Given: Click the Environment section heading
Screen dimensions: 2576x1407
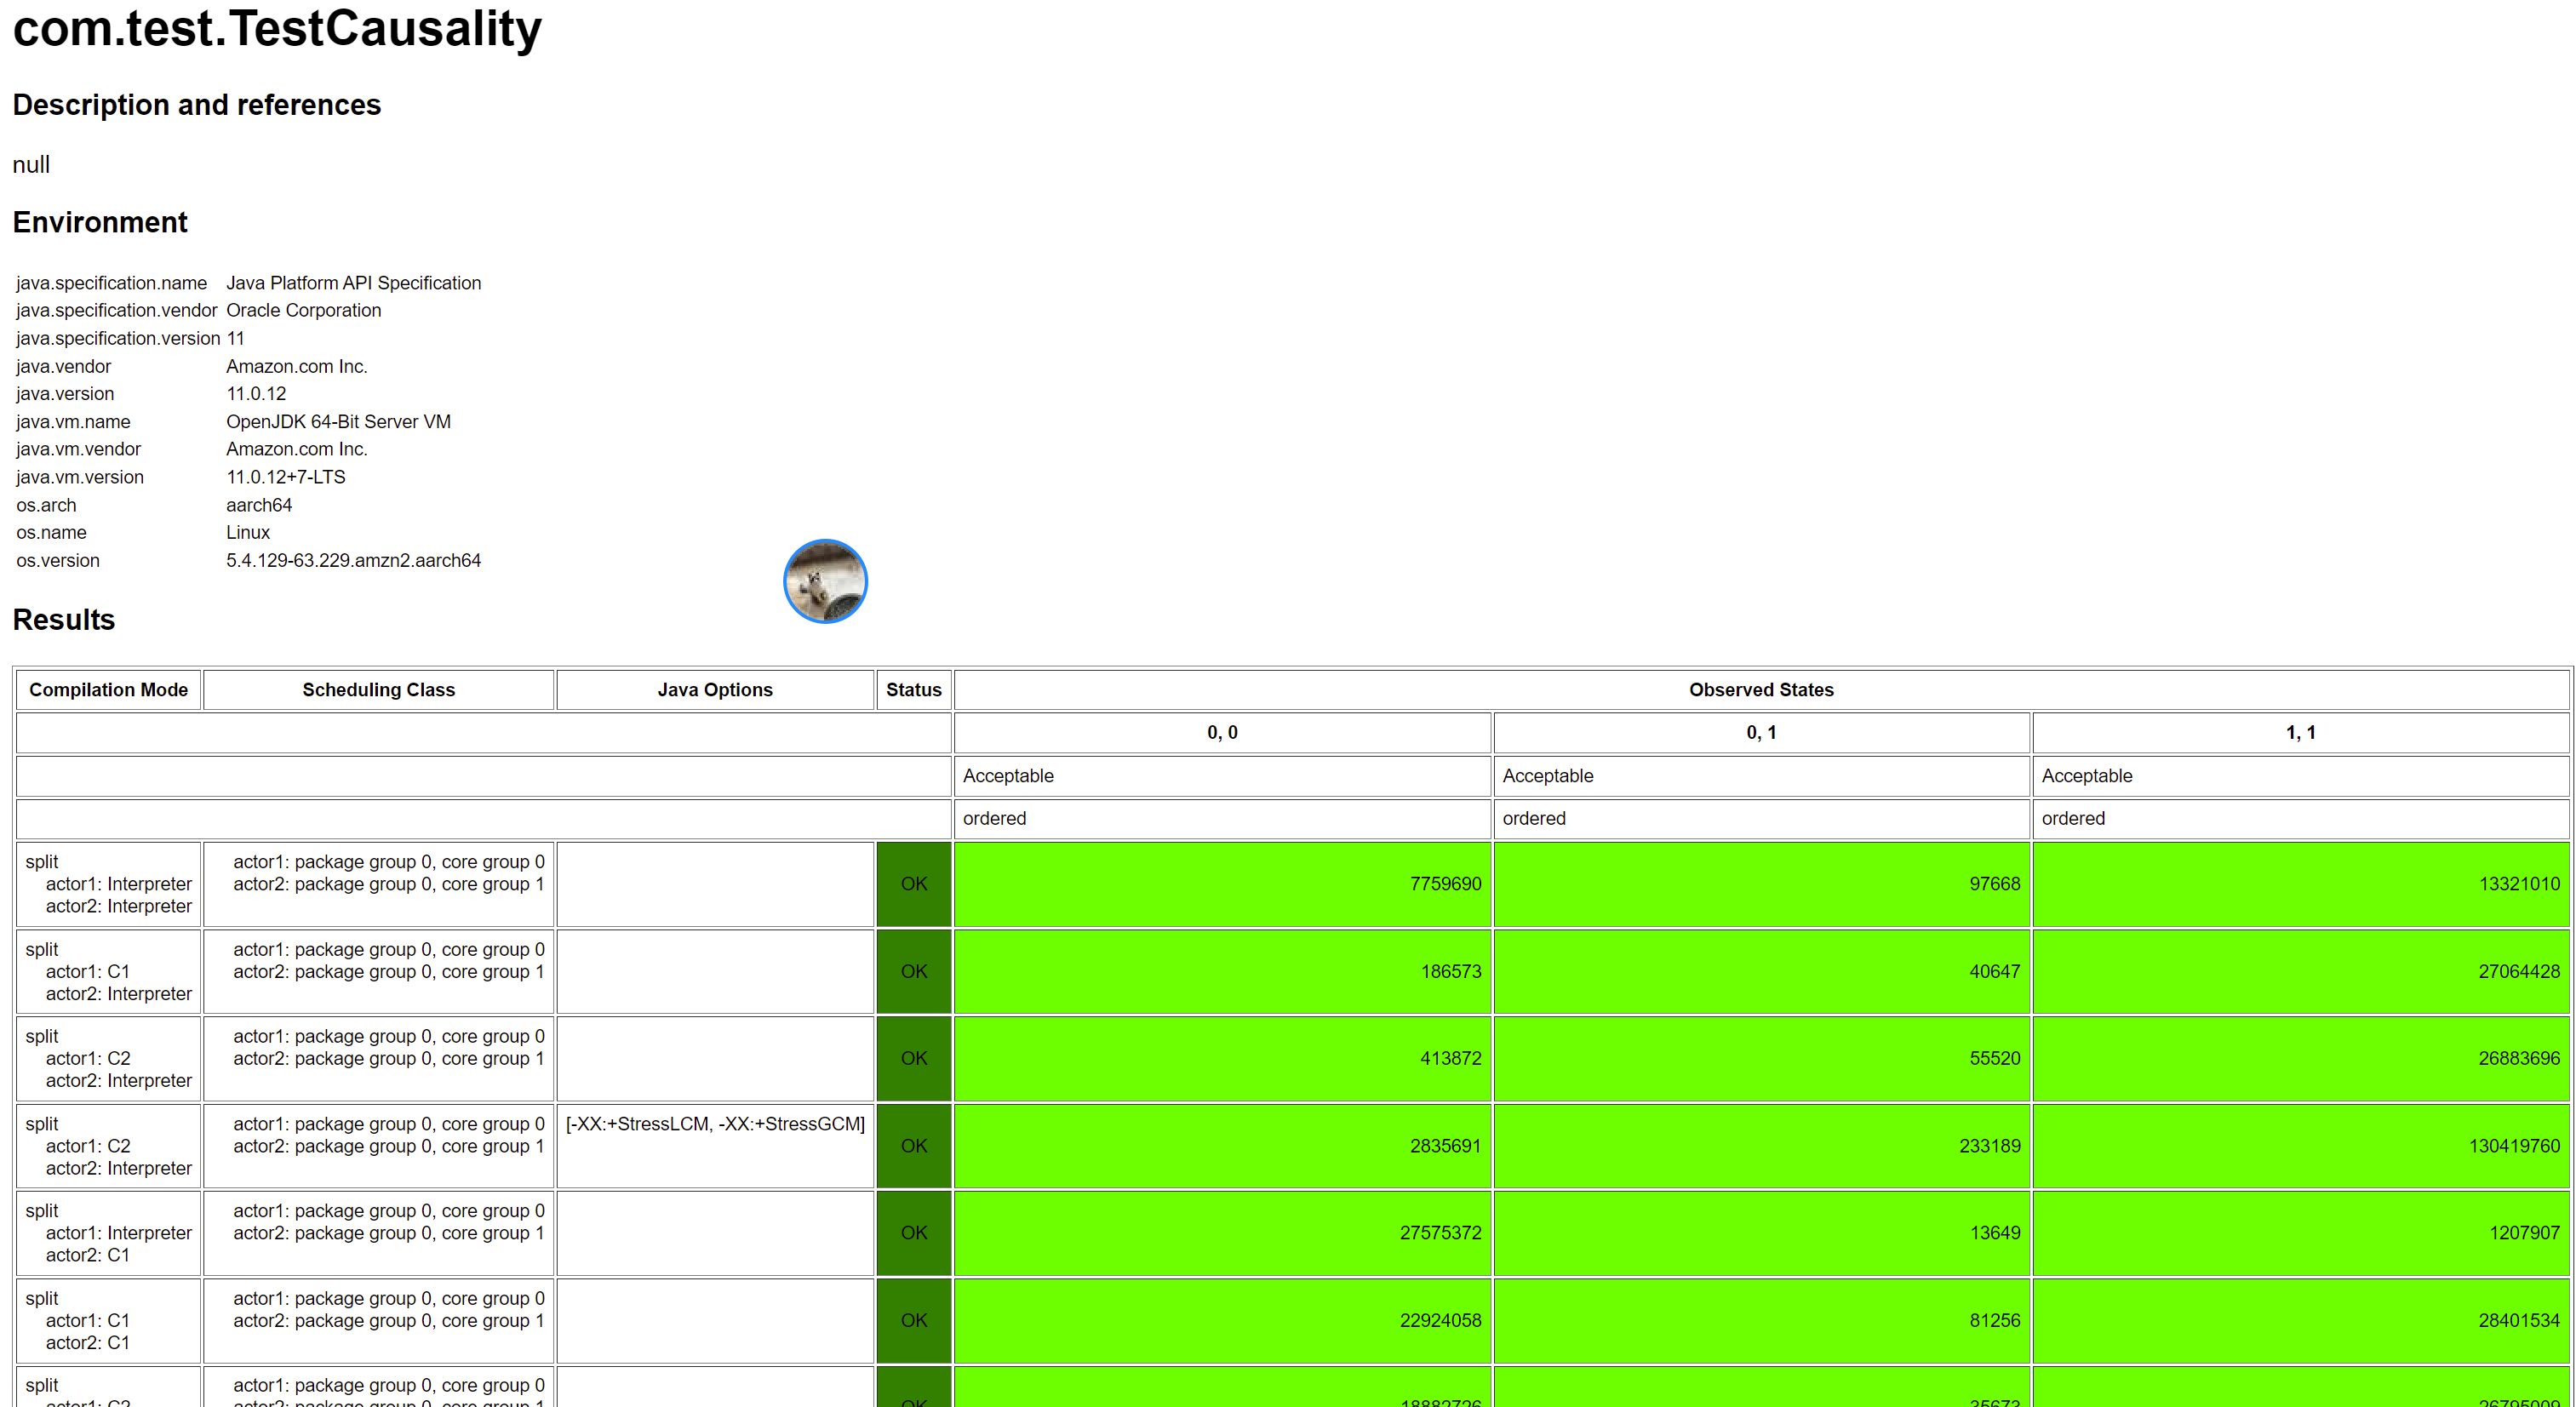Looking at the screenshot, I should point(100,222).
